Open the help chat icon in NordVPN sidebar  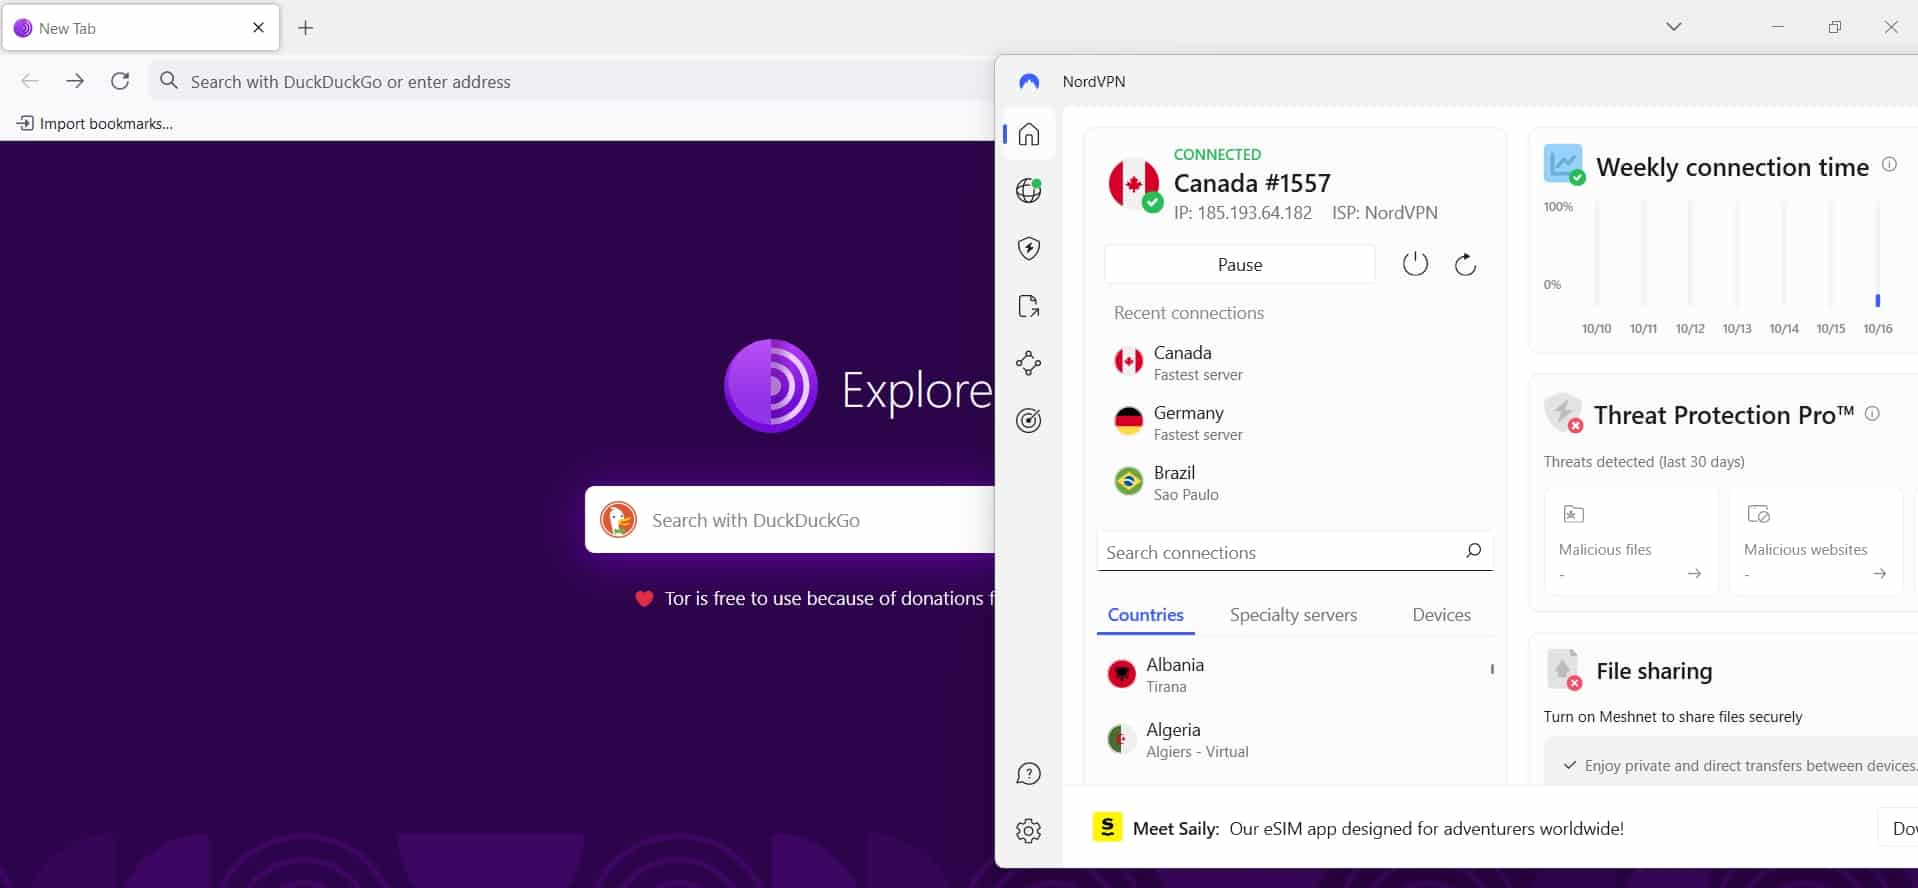coord(1029,774)
